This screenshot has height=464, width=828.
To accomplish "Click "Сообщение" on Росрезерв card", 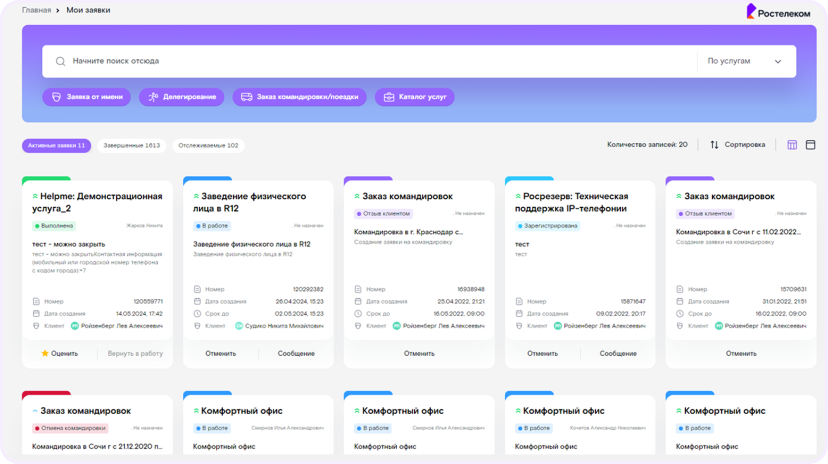I will [618, 354].
